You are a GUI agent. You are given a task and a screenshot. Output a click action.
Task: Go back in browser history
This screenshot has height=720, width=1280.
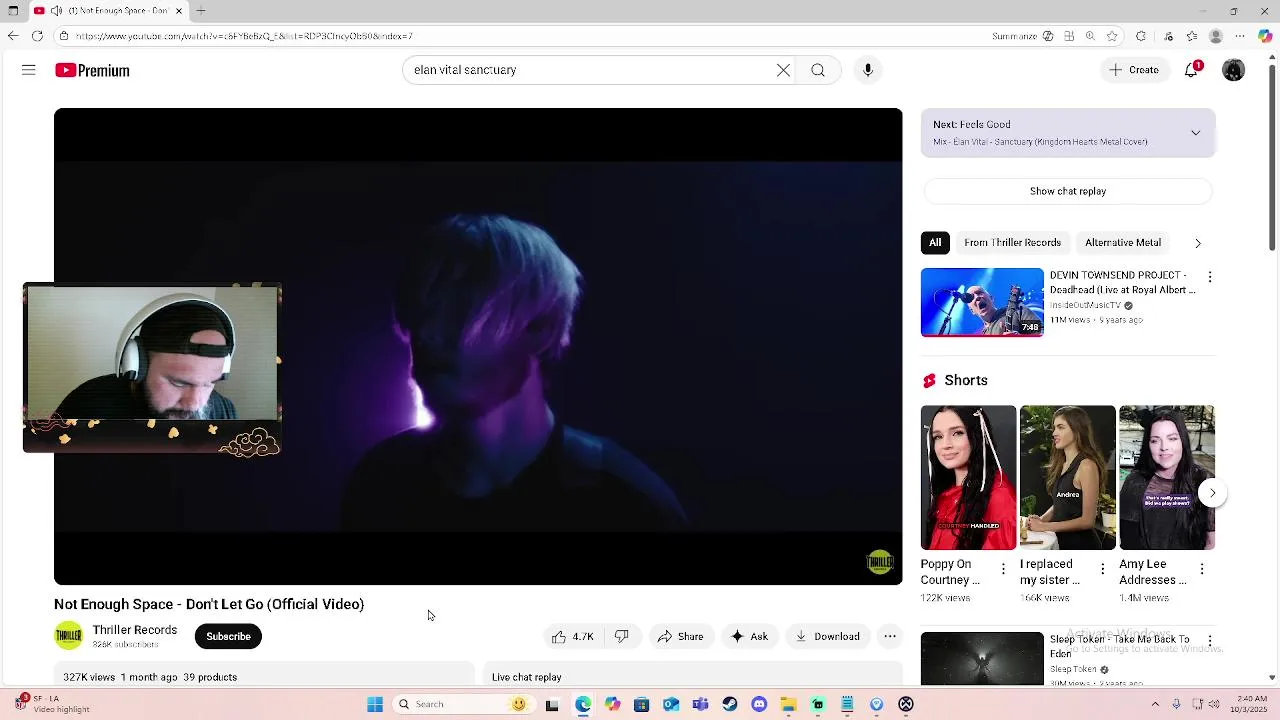pos(12,36)
